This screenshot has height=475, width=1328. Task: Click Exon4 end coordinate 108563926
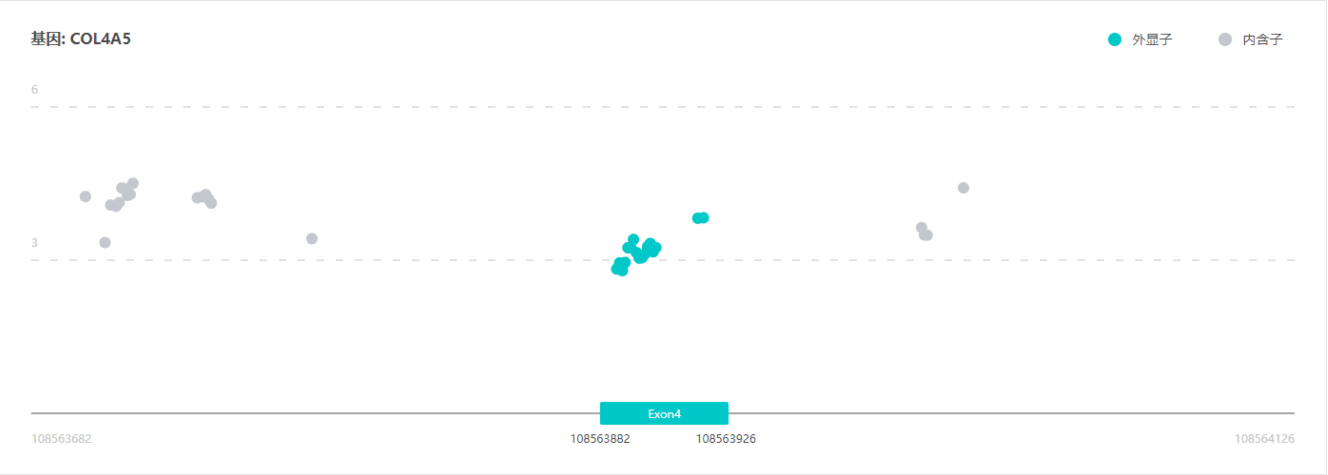(726, 438)
